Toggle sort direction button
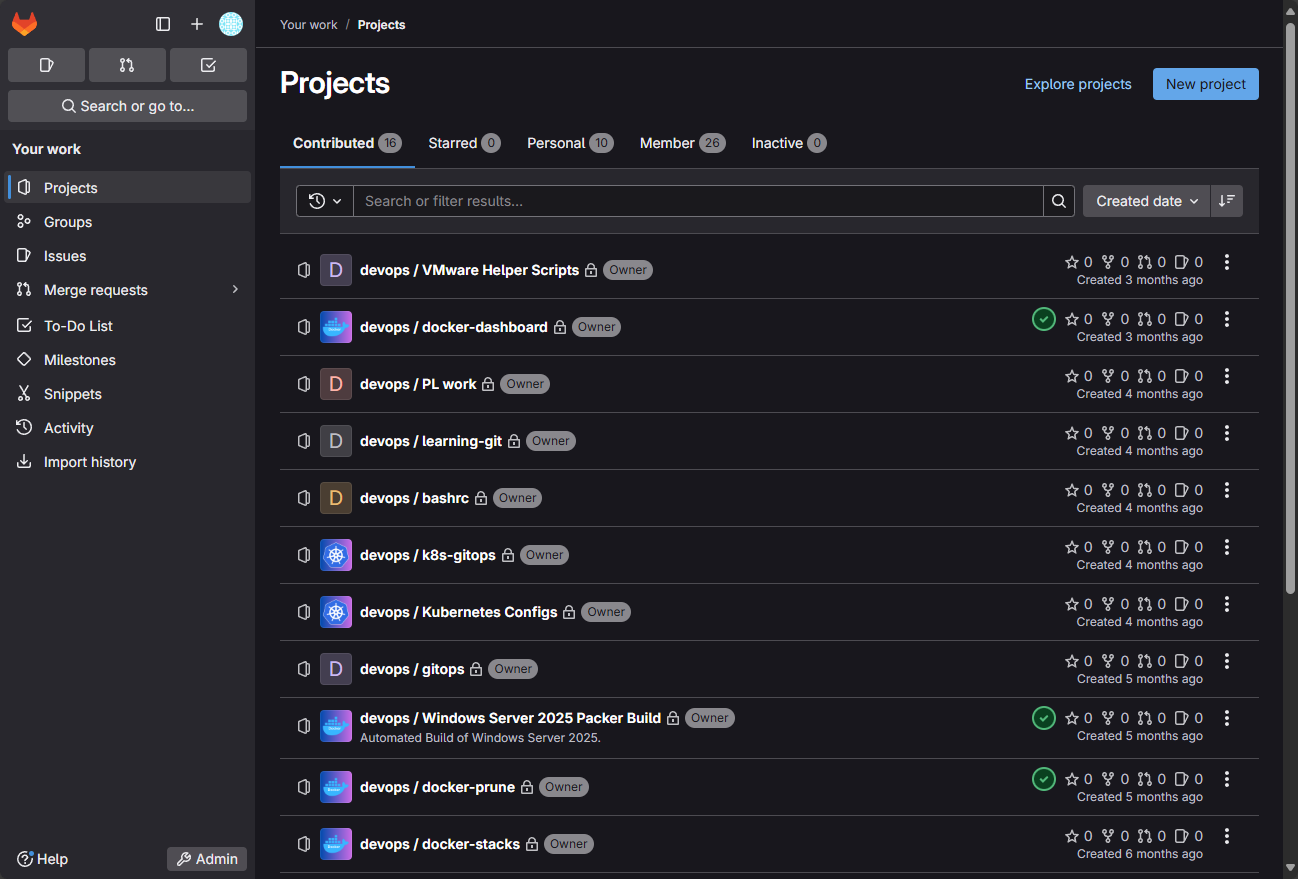 point(1227,201)
